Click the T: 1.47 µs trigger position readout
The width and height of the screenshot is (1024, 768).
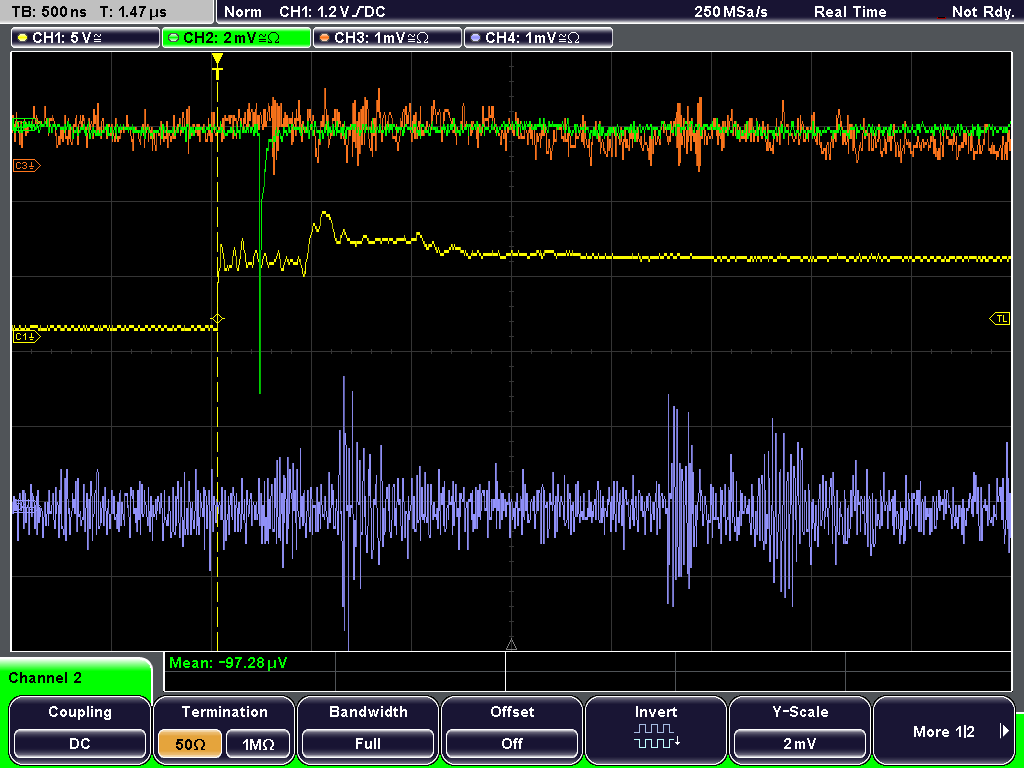(x=133, y=12)
